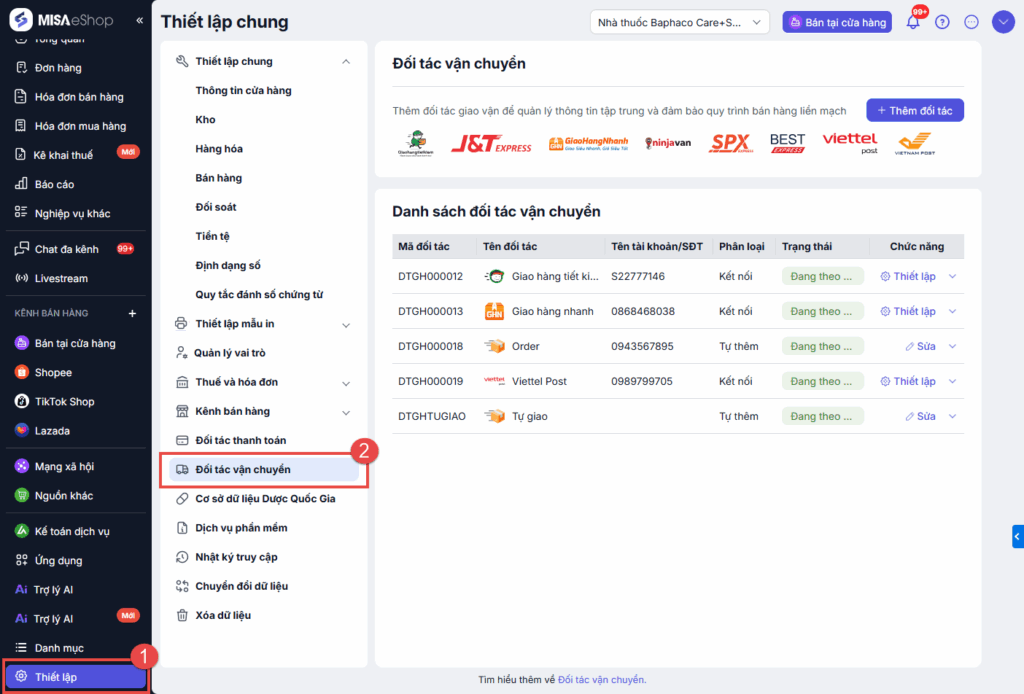Click the SPX carrier logo
Screen dimensions: 1024x694
pyautogui.click(x=730, y=144)
